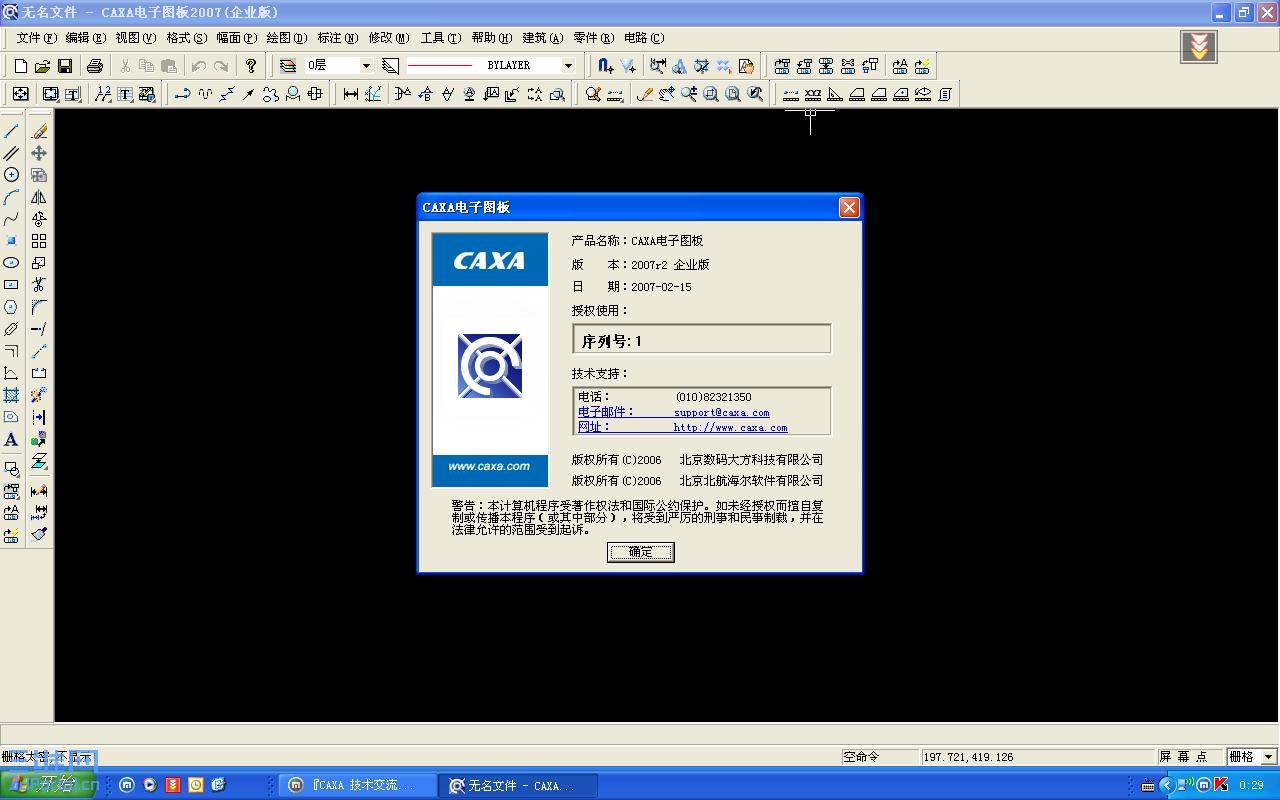The image size is (1280, 800).
Task: Open the 格式(S) menu
Action: [x=186, y=38]
